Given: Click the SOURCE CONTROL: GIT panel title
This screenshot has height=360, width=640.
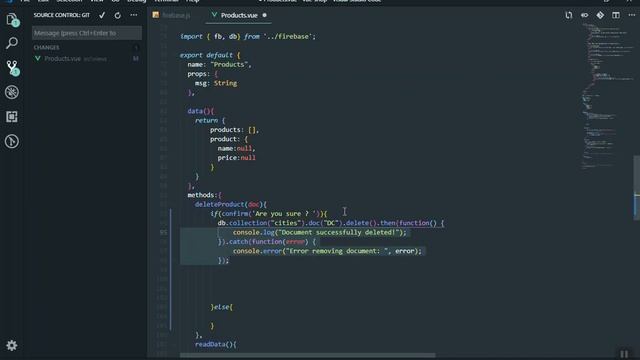Looking at the screenshot, I should pos(62,15).
